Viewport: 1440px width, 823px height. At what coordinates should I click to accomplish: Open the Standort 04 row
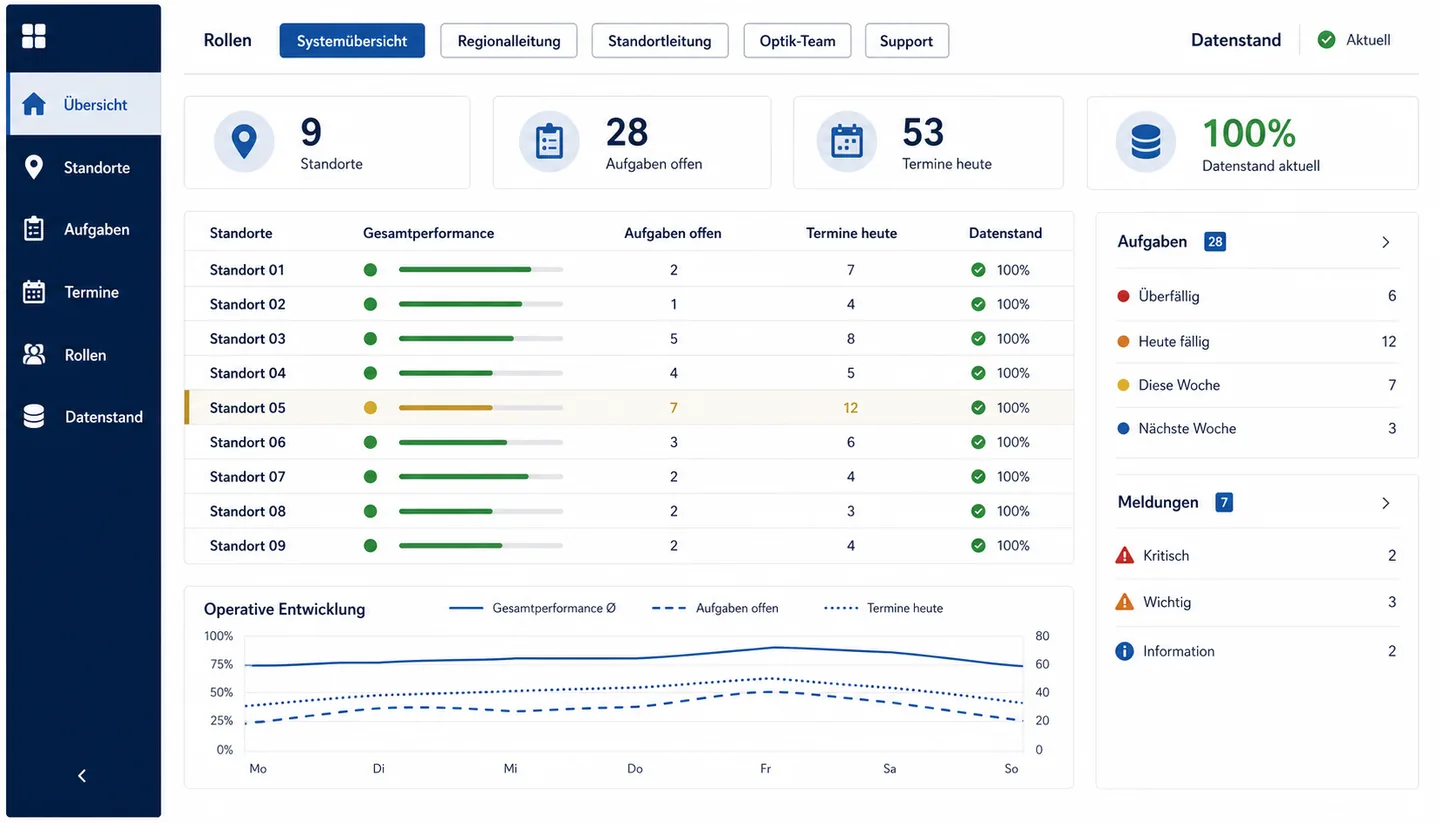tap(629, 373)
